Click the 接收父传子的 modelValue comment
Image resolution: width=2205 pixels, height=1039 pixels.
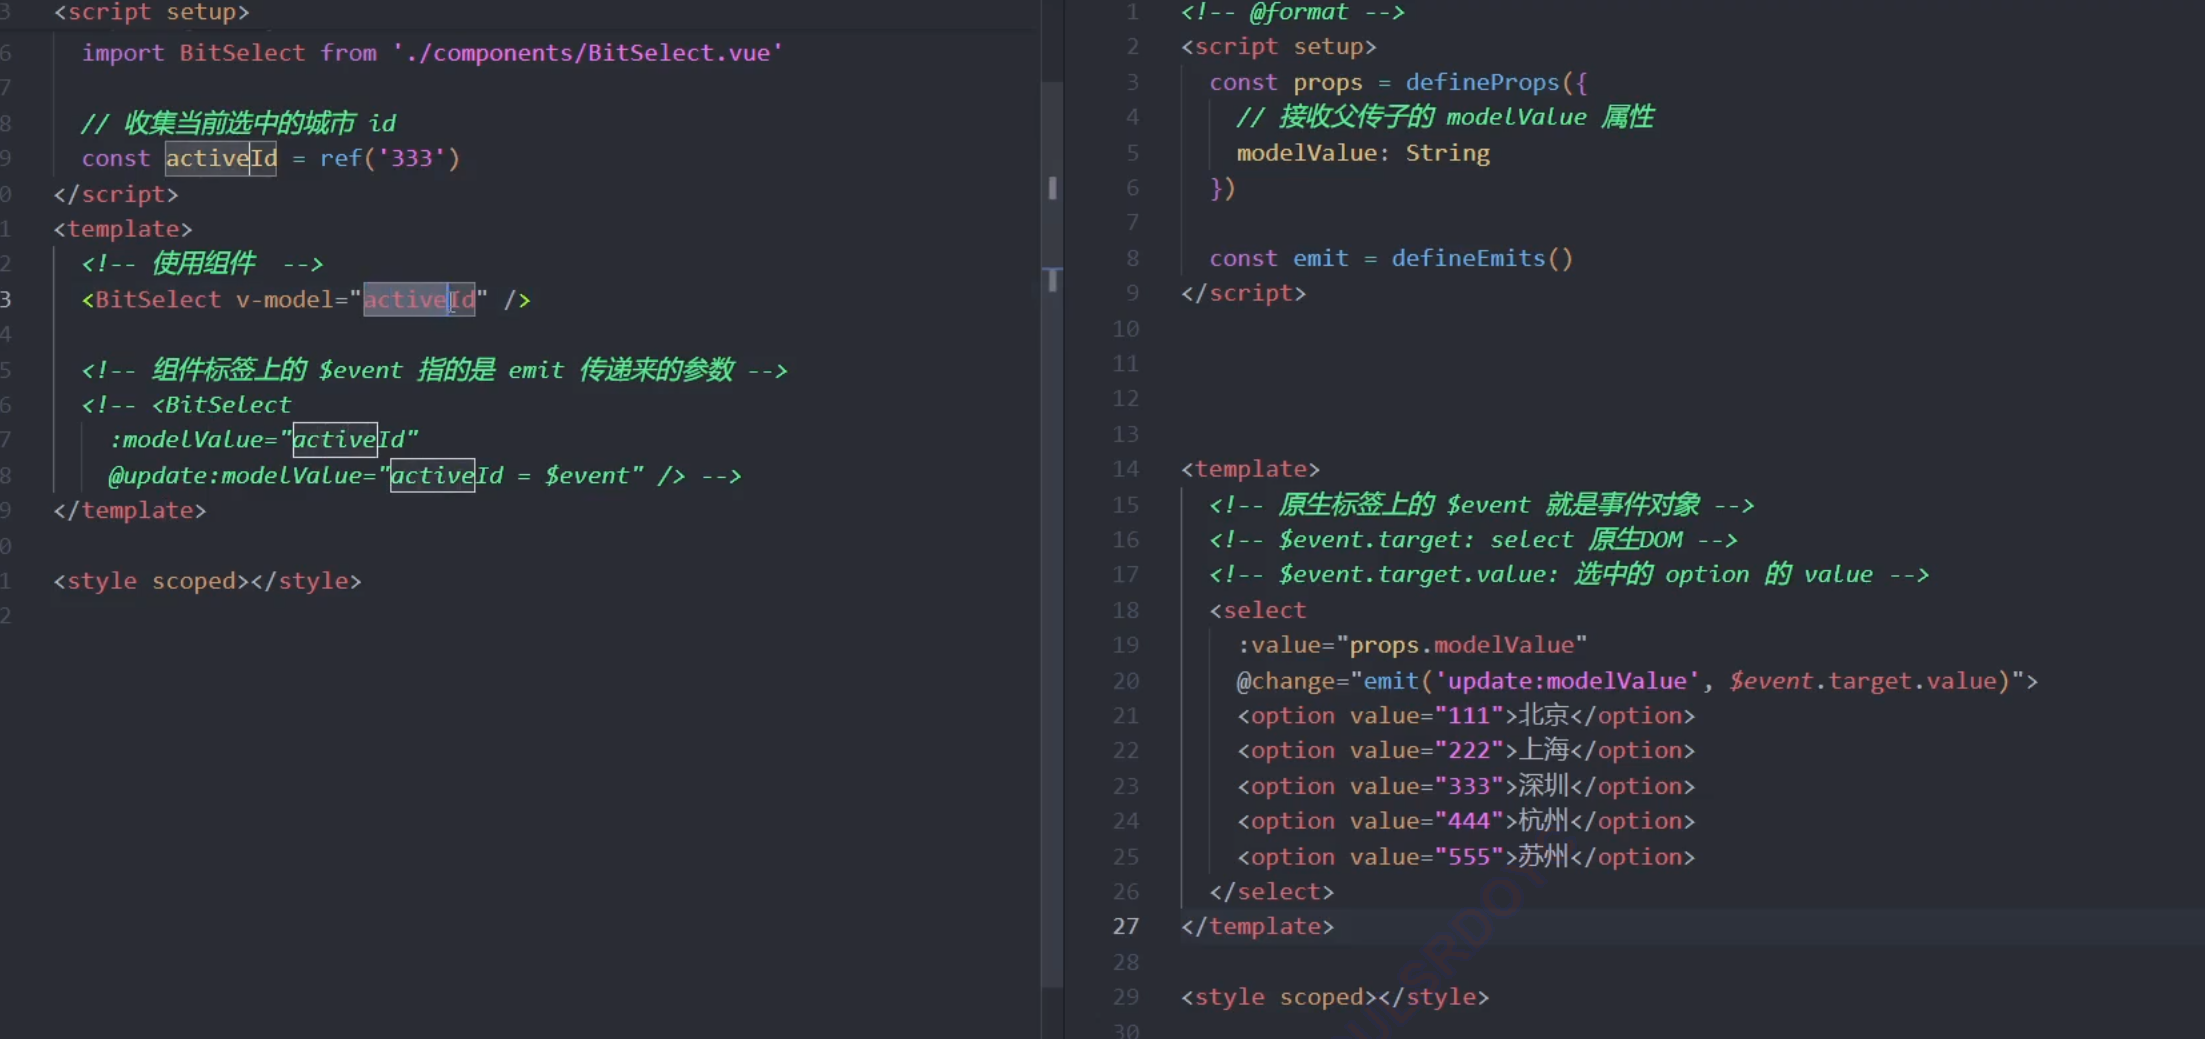(x=1445, y=118)
